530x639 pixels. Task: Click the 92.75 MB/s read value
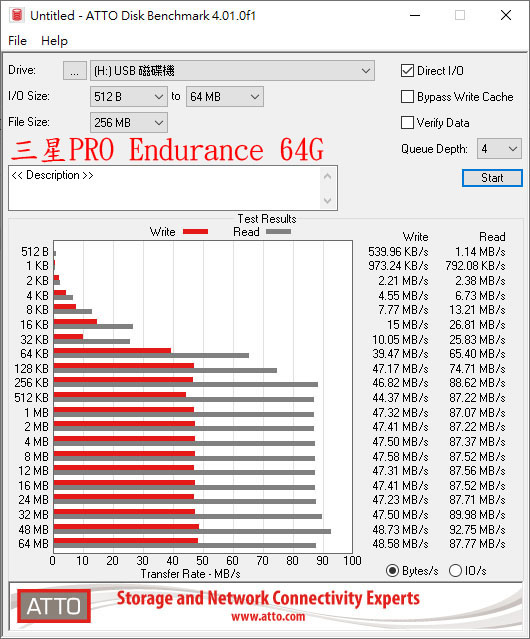pos(477,530)
